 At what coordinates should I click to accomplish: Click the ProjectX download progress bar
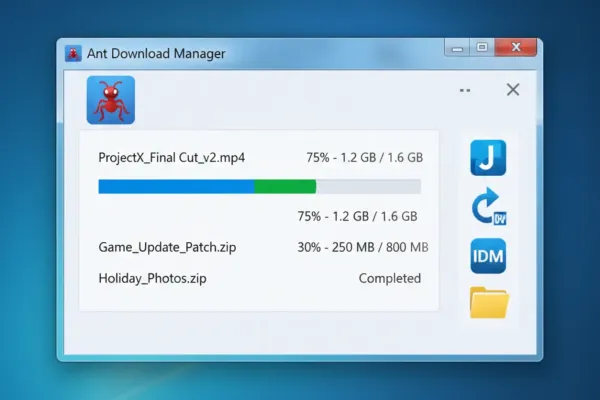pyautogui.click(x=259, y=186)
